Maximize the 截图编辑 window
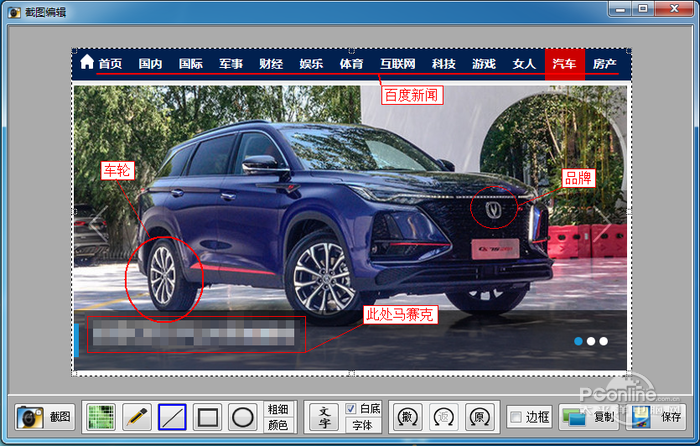The height and width of the screenshot is (446, 700). [x=643, y=9]
